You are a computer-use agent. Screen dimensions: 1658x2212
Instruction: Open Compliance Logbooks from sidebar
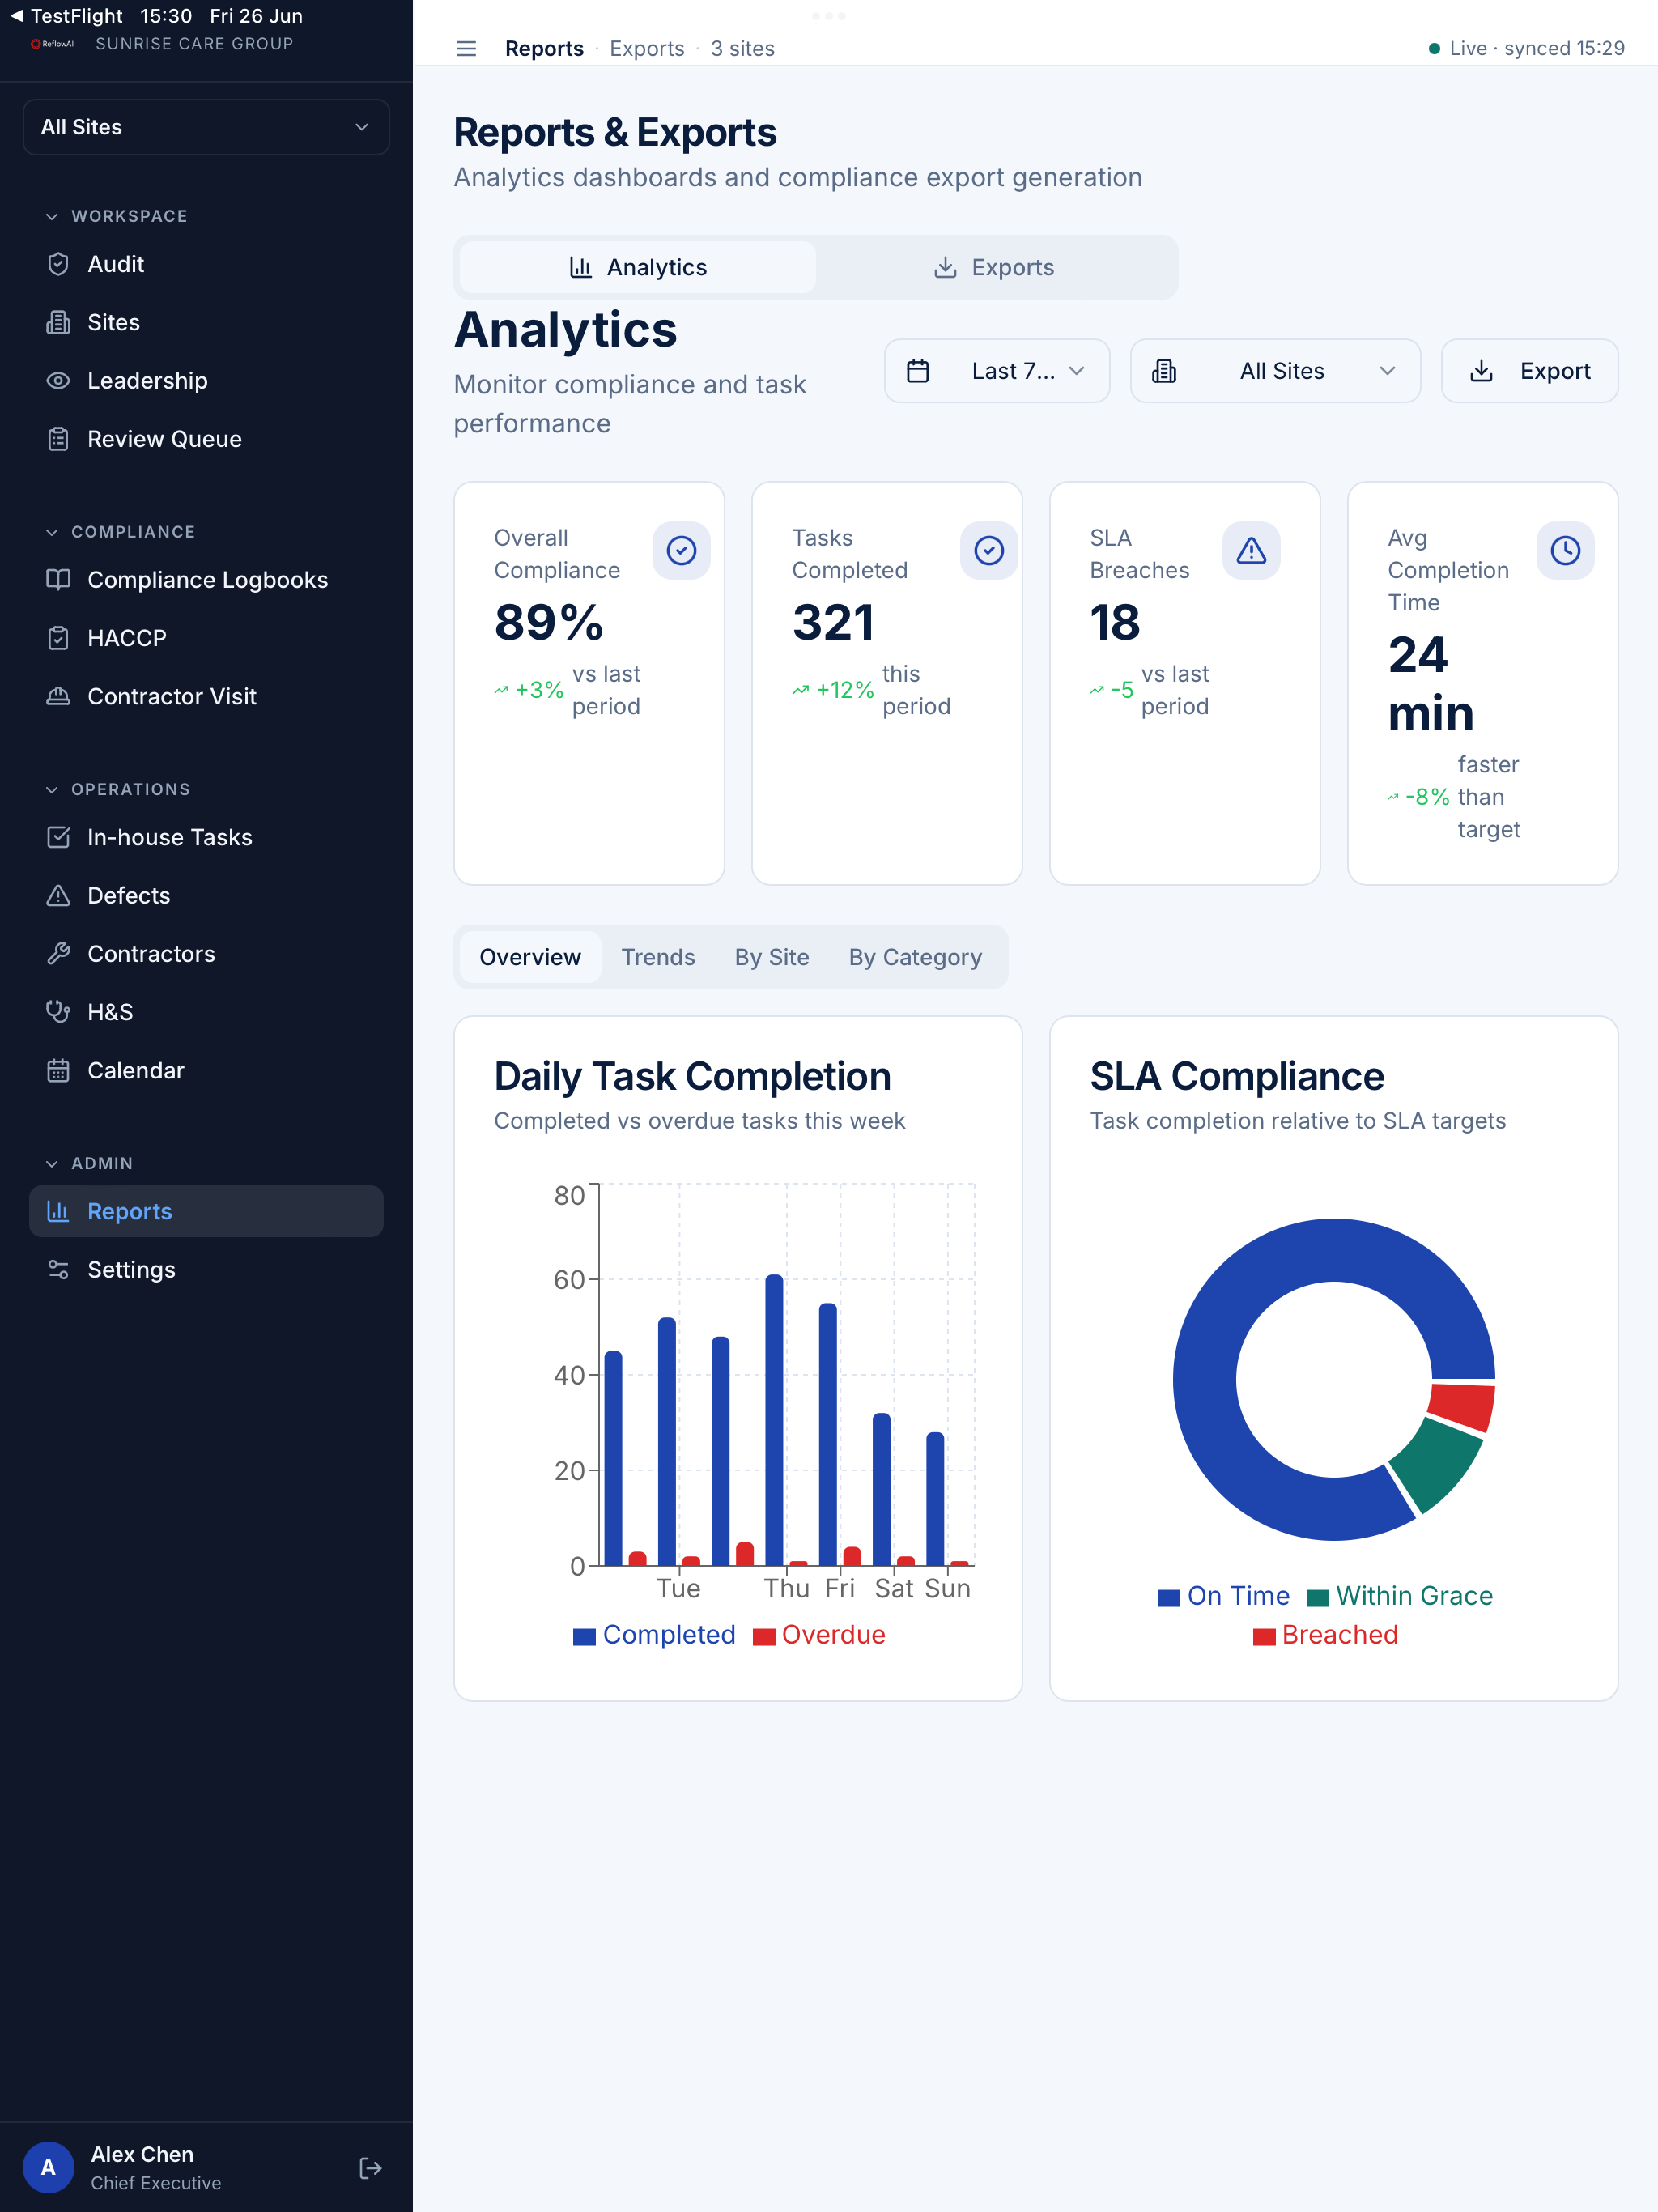[x=206, y=580]
